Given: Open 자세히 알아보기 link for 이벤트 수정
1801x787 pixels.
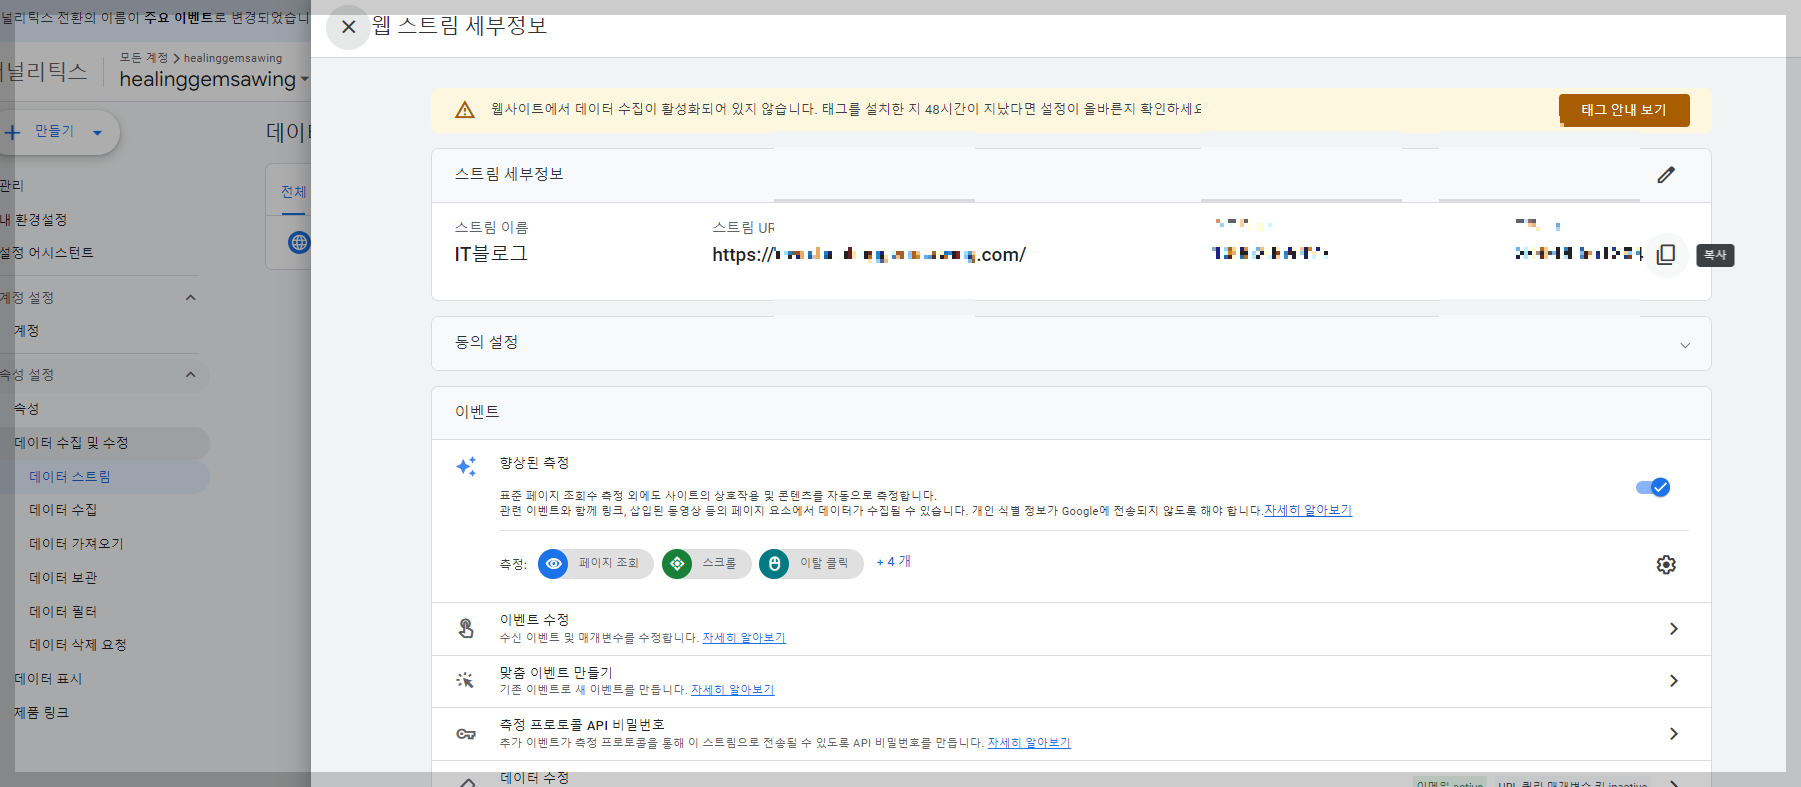Looking at the screenshot, I should click(744, 637).
